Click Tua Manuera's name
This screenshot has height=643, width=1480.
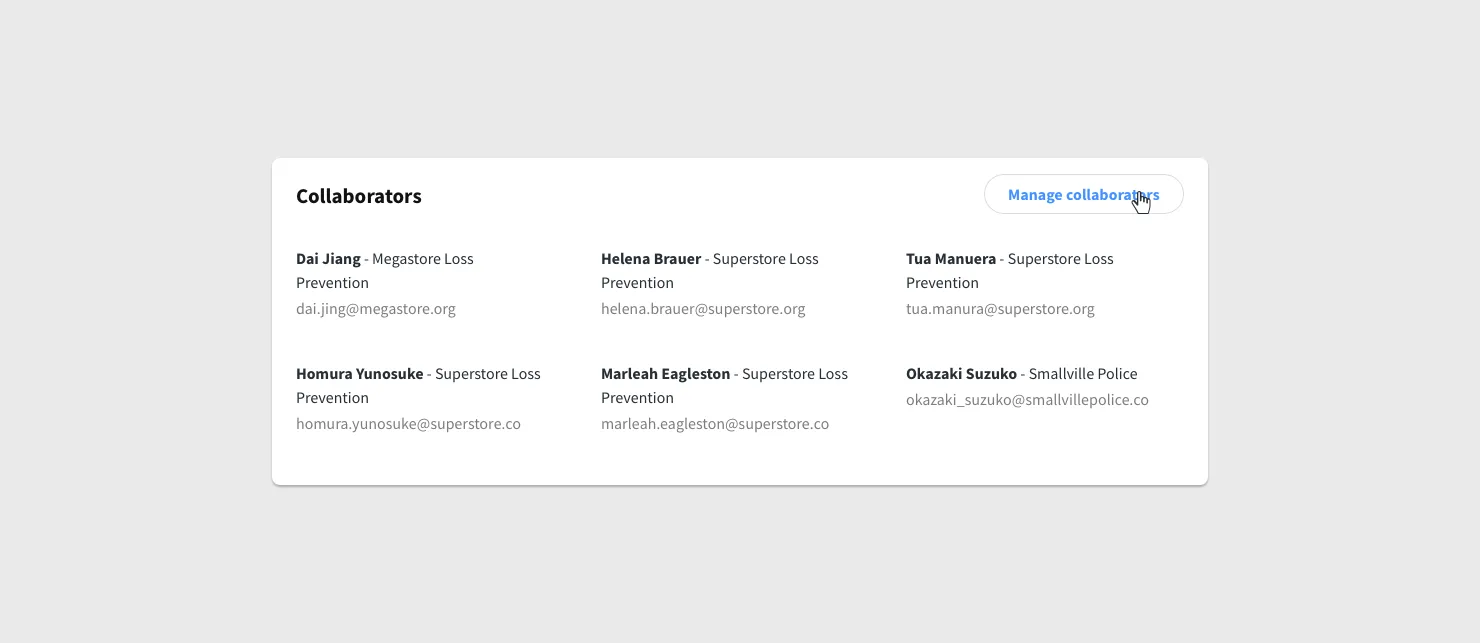pyautogui.click(x=951, y=259)
